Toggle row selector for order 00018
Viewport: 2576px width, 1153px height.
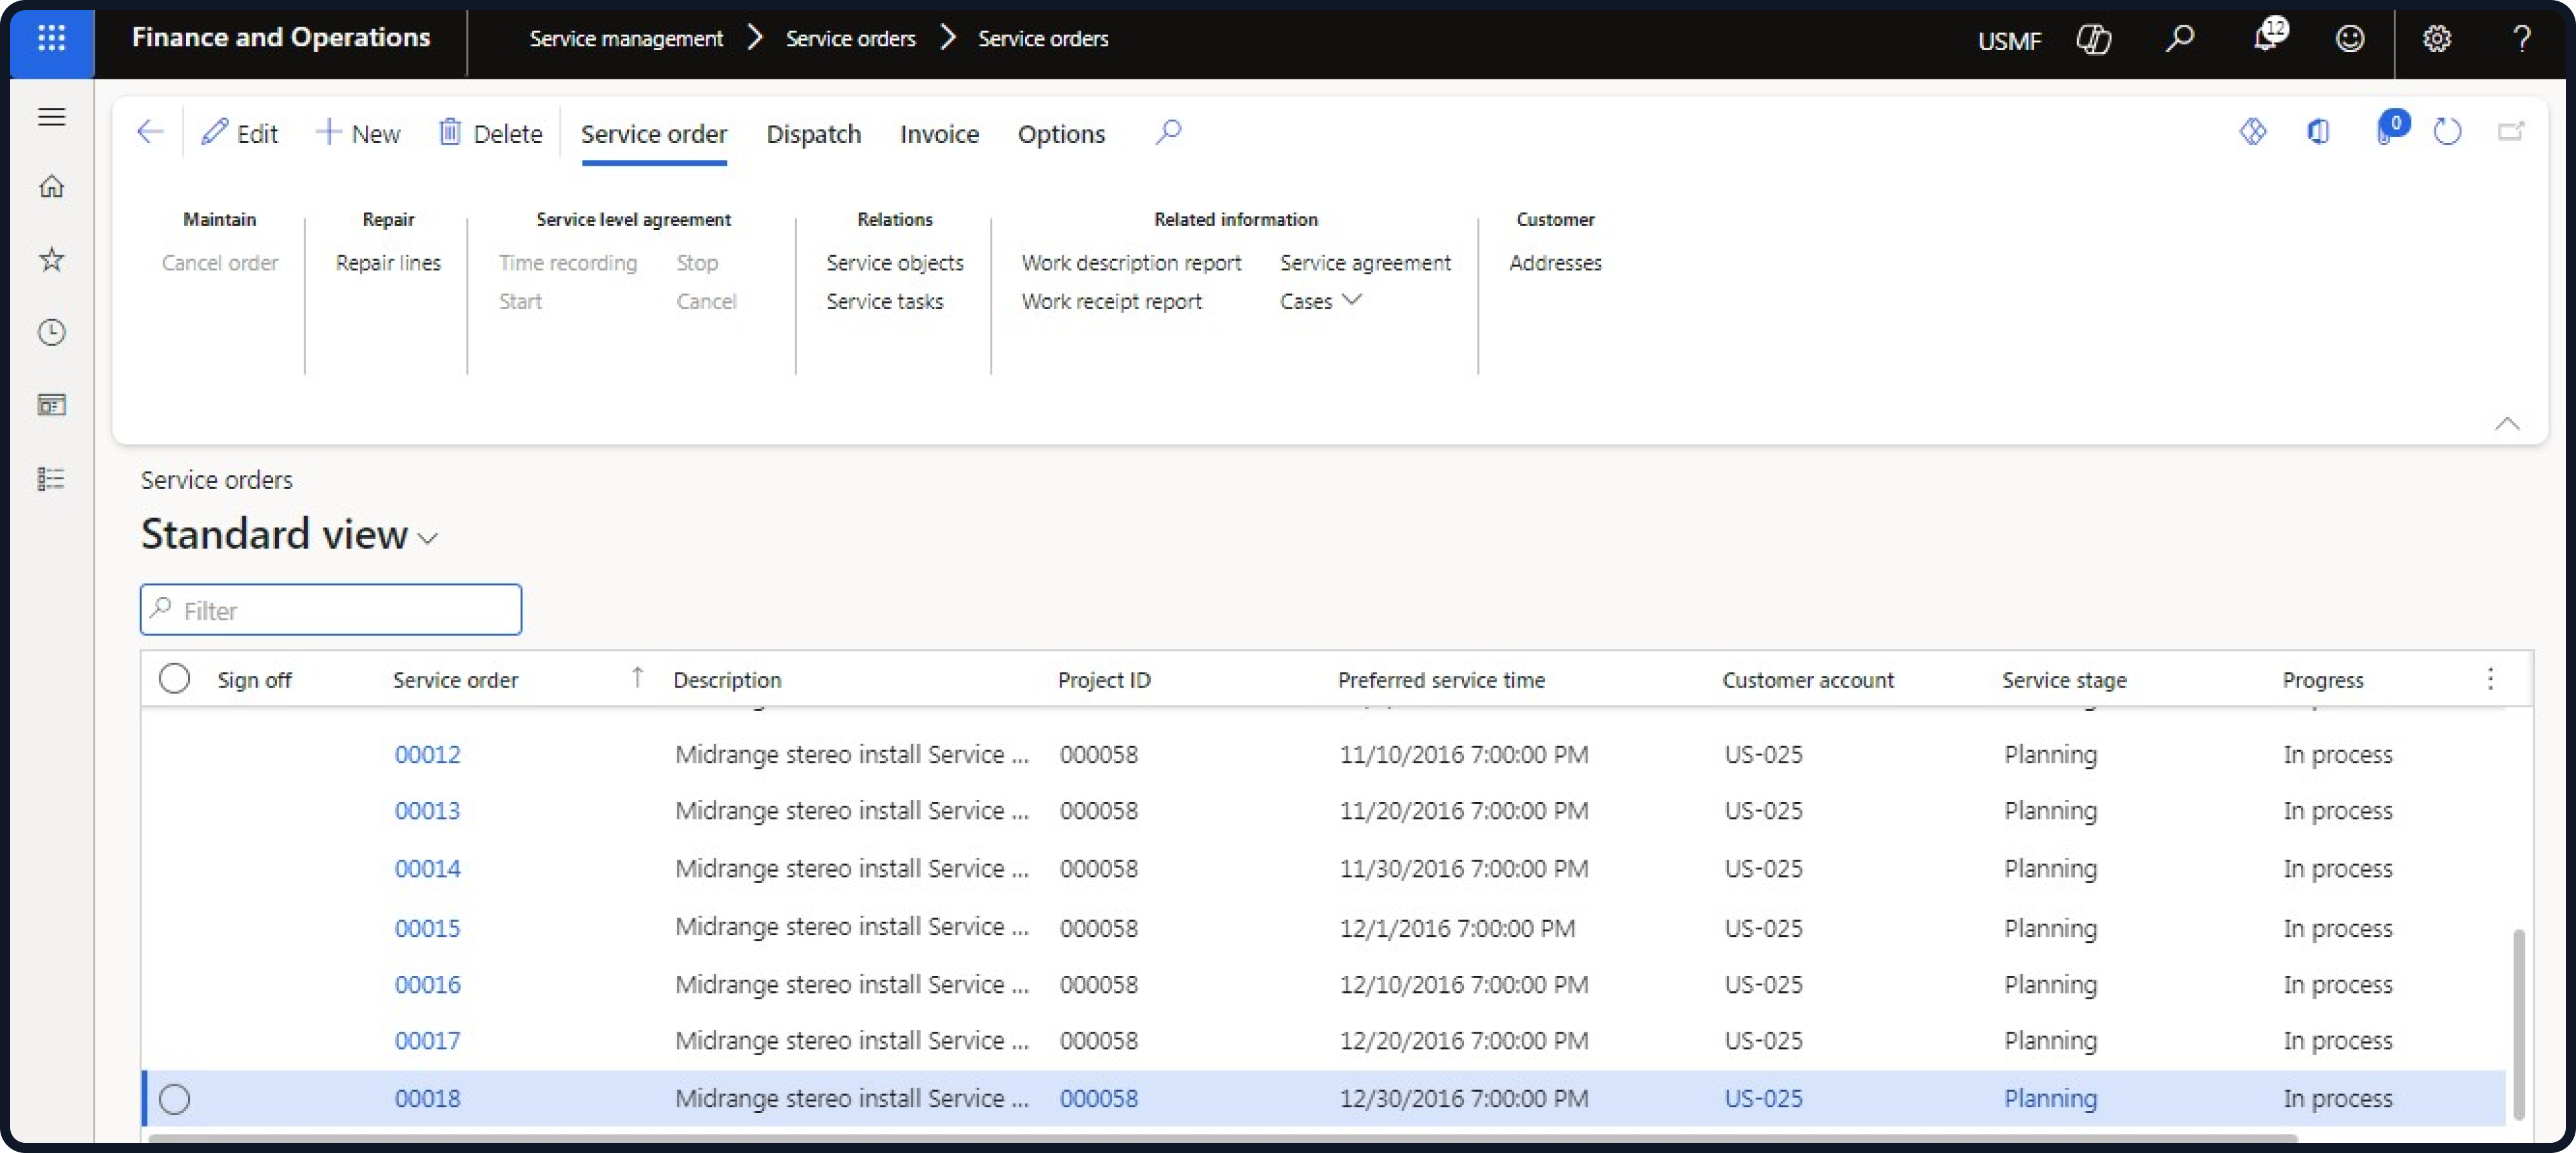point(174,1098)
